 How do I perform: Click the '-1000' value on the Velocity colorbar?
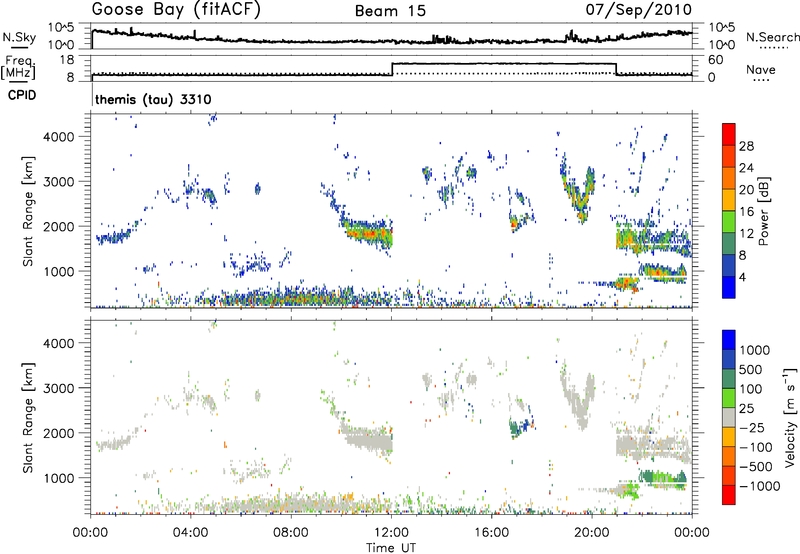(760, 486)
